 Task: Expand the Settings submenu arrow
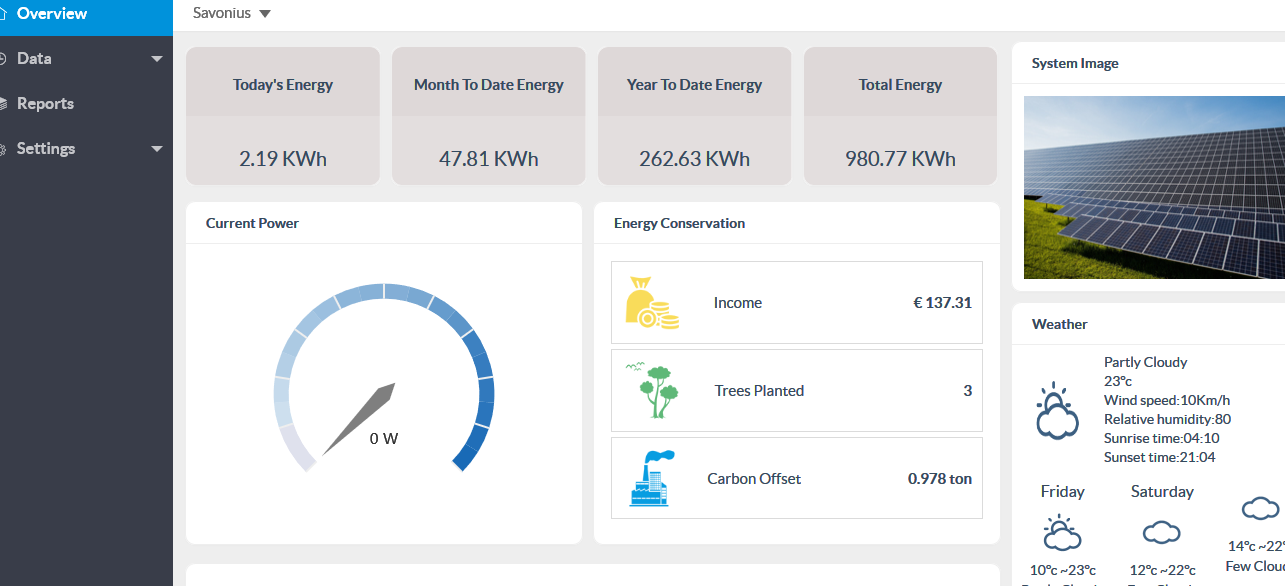click(x=157, y=149)
